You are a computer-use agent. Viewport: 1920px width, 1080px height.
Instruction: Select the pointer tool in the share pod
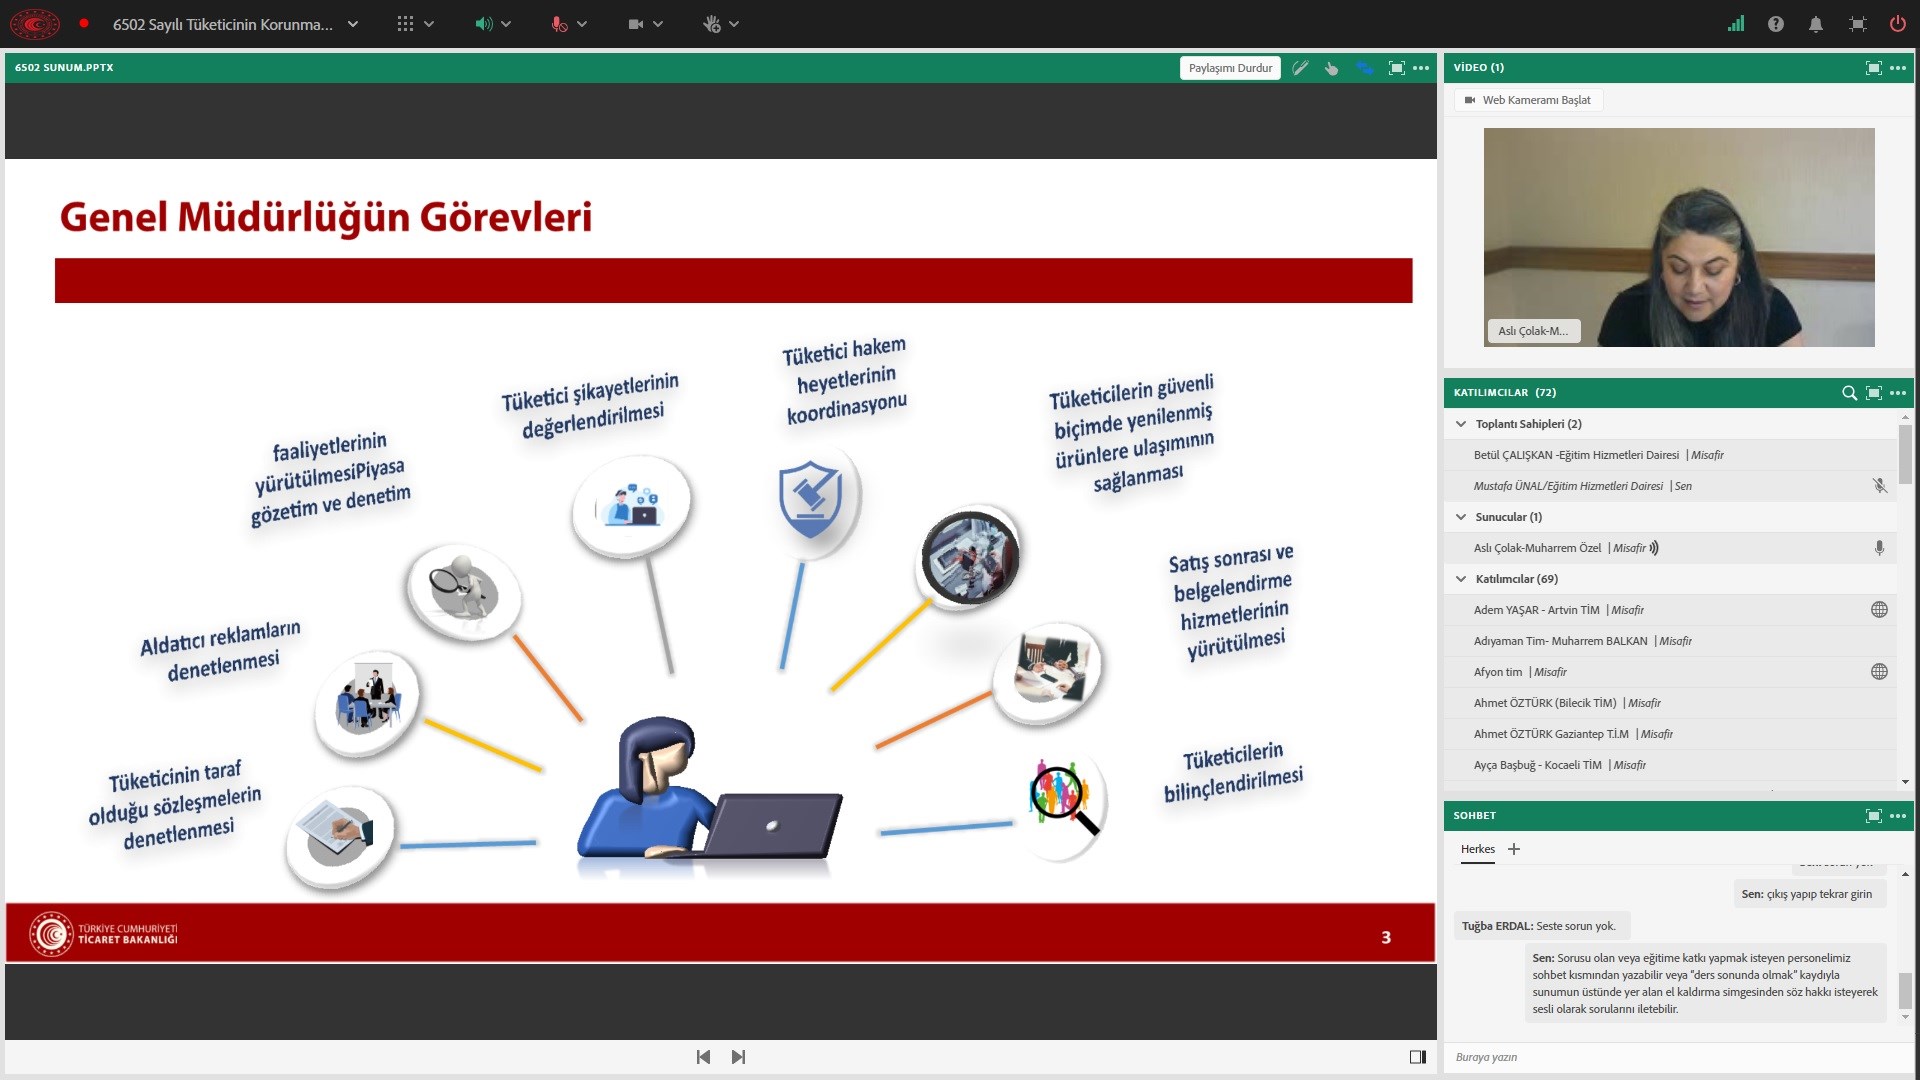pyautogui.click(x=1332, y=68)
